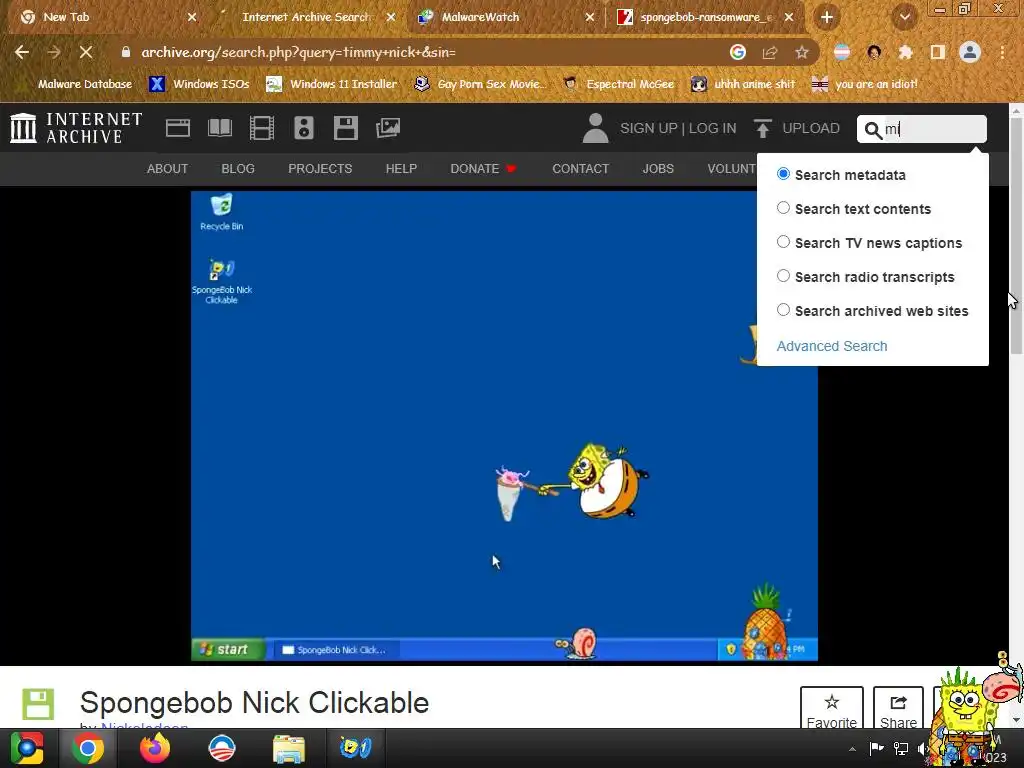Click the share page icon in address bar

(x=770, y=52)
